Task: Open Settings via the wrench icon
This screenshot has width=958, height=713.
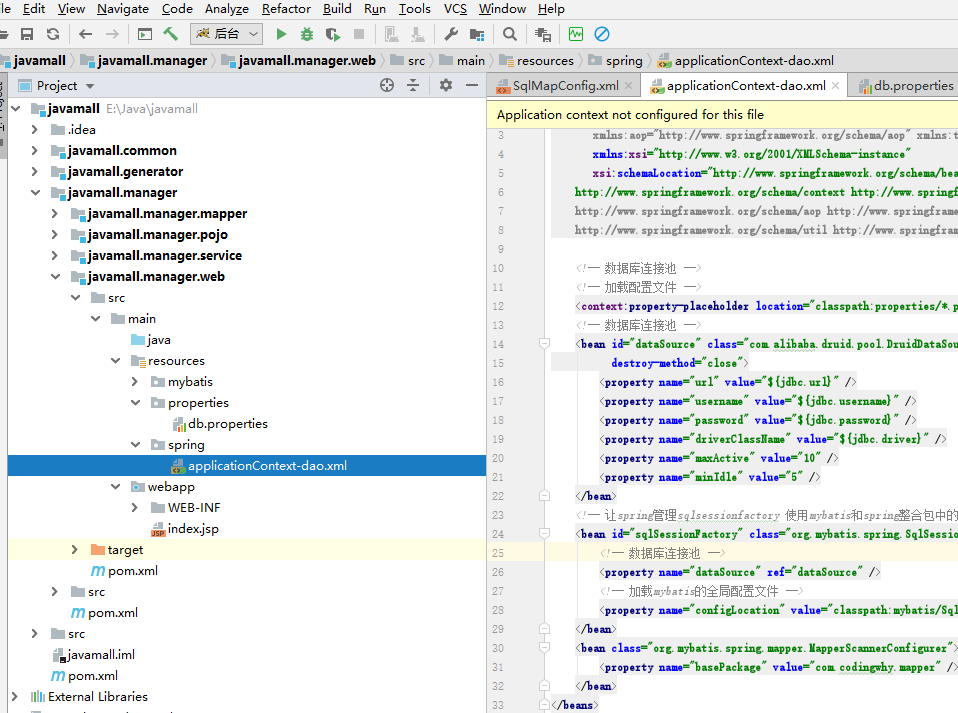Action: [x=450, y=34]
